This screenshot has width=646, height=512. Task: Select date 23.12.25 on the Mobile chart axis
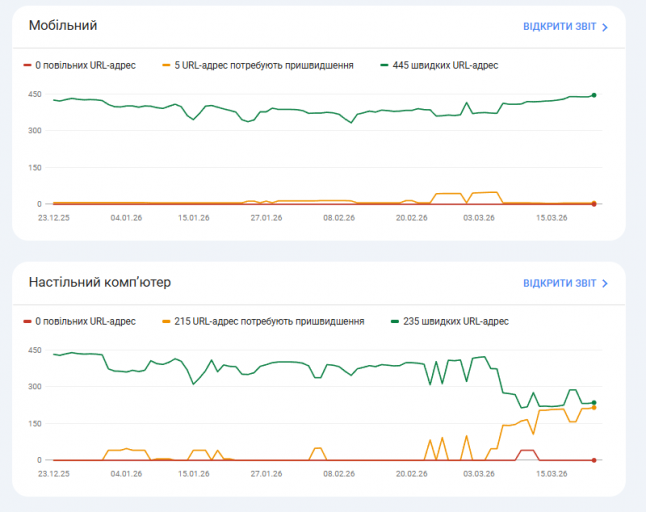coord(54,217)
